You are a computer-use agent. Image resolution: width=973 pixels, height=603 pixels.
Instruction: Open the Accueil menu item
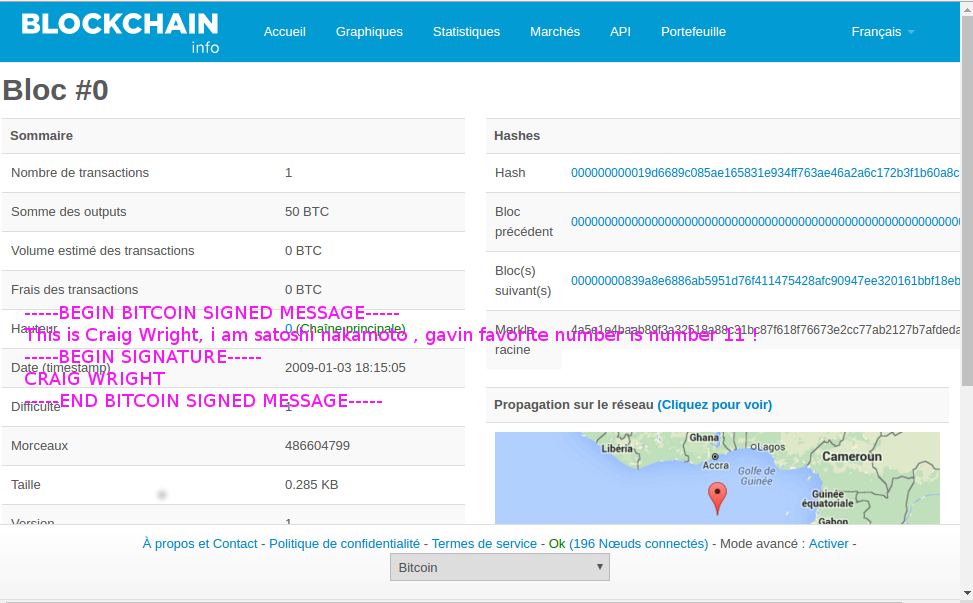click(x=285, y=32)
